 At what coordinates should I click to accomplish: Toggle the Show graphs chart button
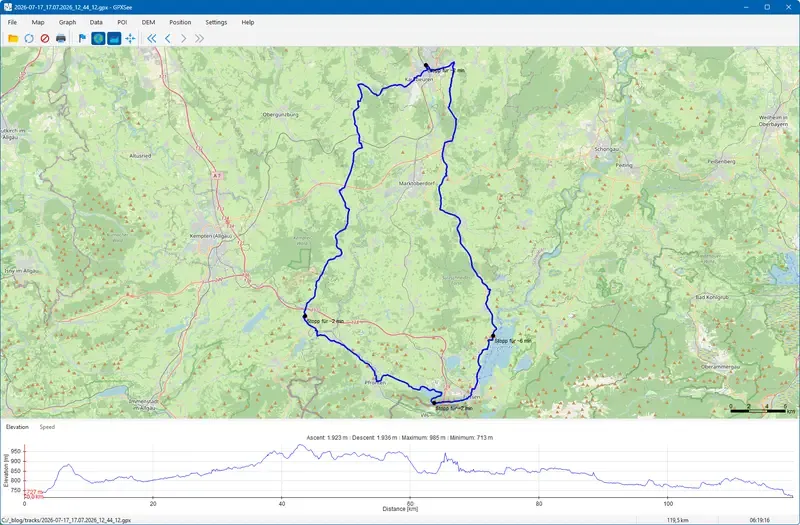pos(114,38)
